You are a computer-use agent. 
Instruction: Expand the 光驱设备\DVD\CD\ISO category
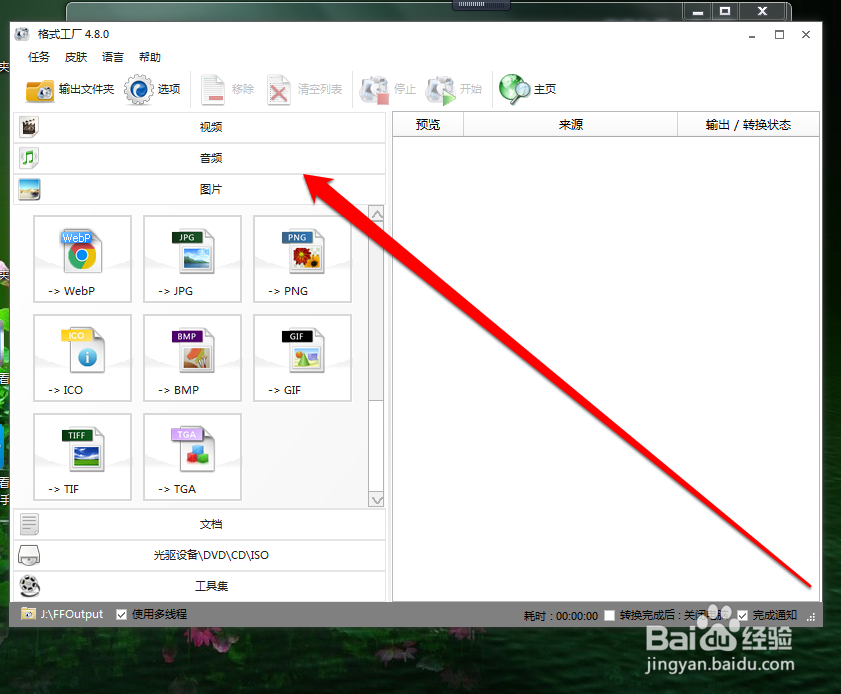click(200, 555)
